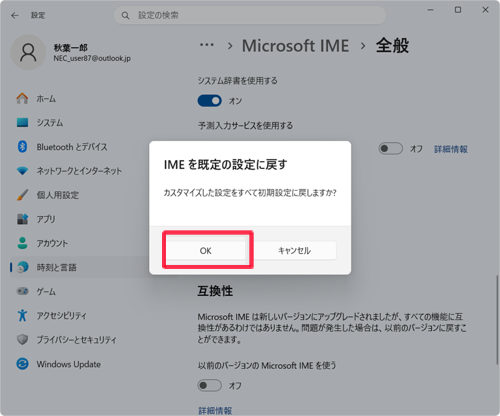Viewport: 500px width, 416px height.
Task: Click the Windows Update sync icon
Action: (x=22, y=364)
